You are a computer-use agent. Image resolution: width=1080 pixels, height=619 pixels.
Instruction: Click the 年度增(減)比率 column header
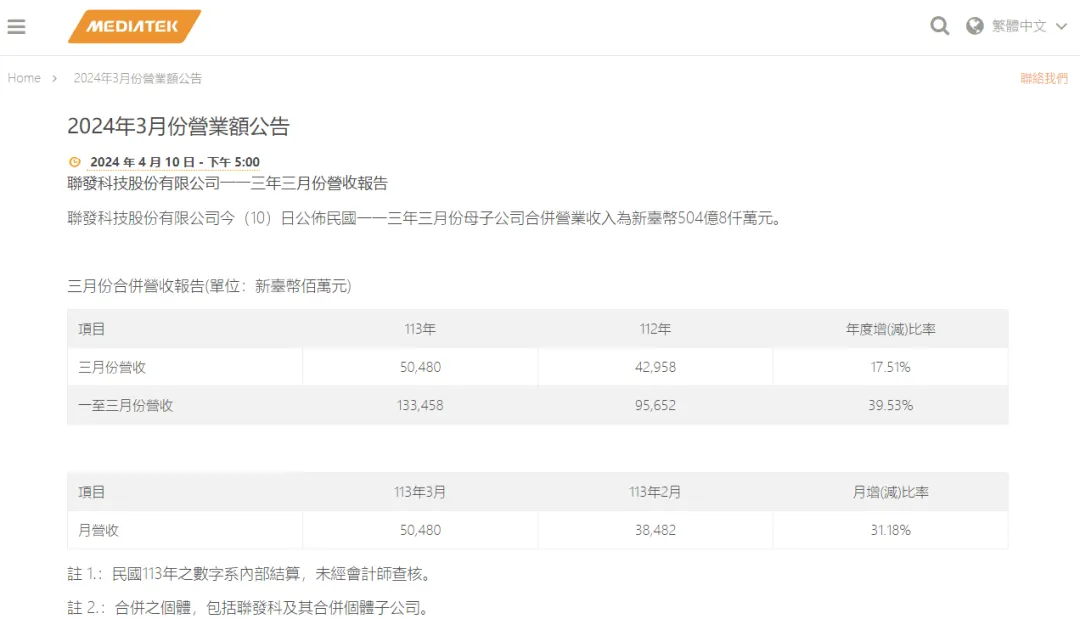pos(891,329)
